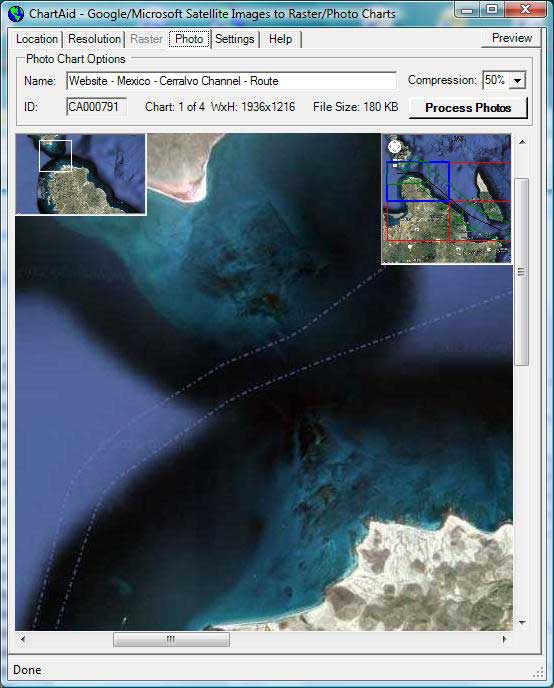The image size is (554, 688).
Task: Open the Settings tab
Action: pos(235,39)
